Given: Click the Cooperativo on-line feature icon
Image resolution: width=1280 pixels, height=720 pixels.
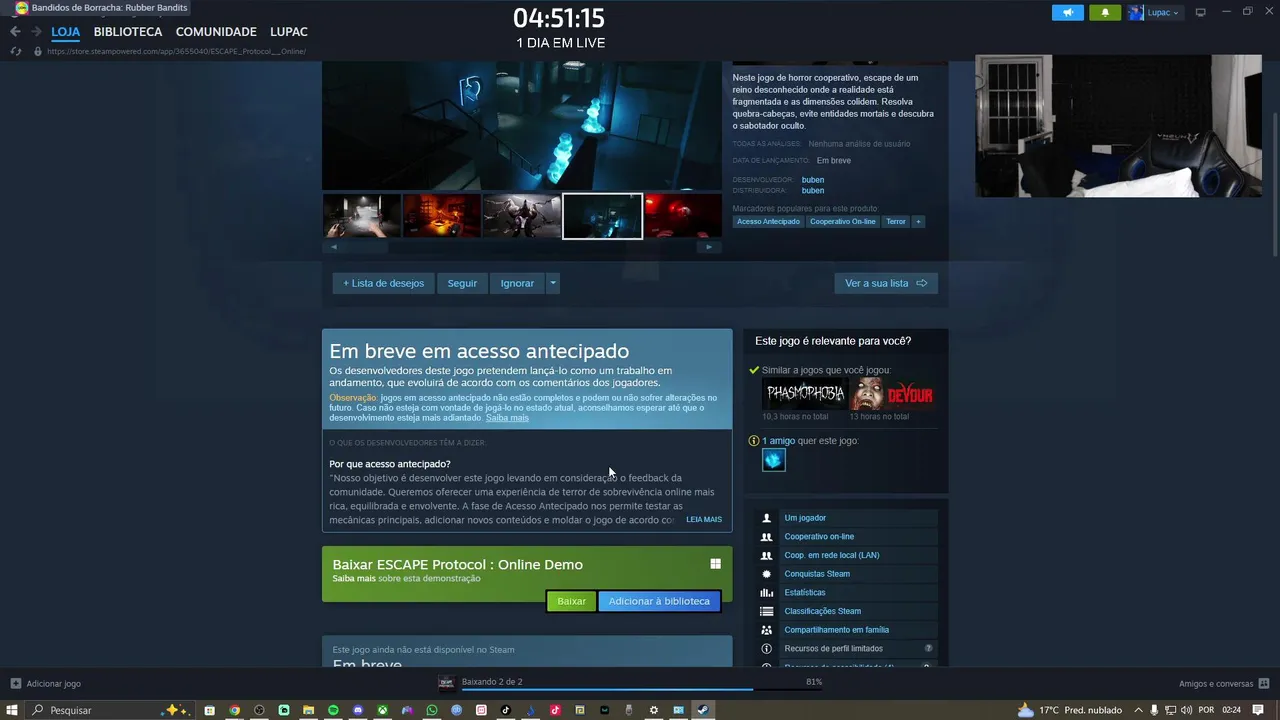Looking at the screenshot, I should 766,537.
